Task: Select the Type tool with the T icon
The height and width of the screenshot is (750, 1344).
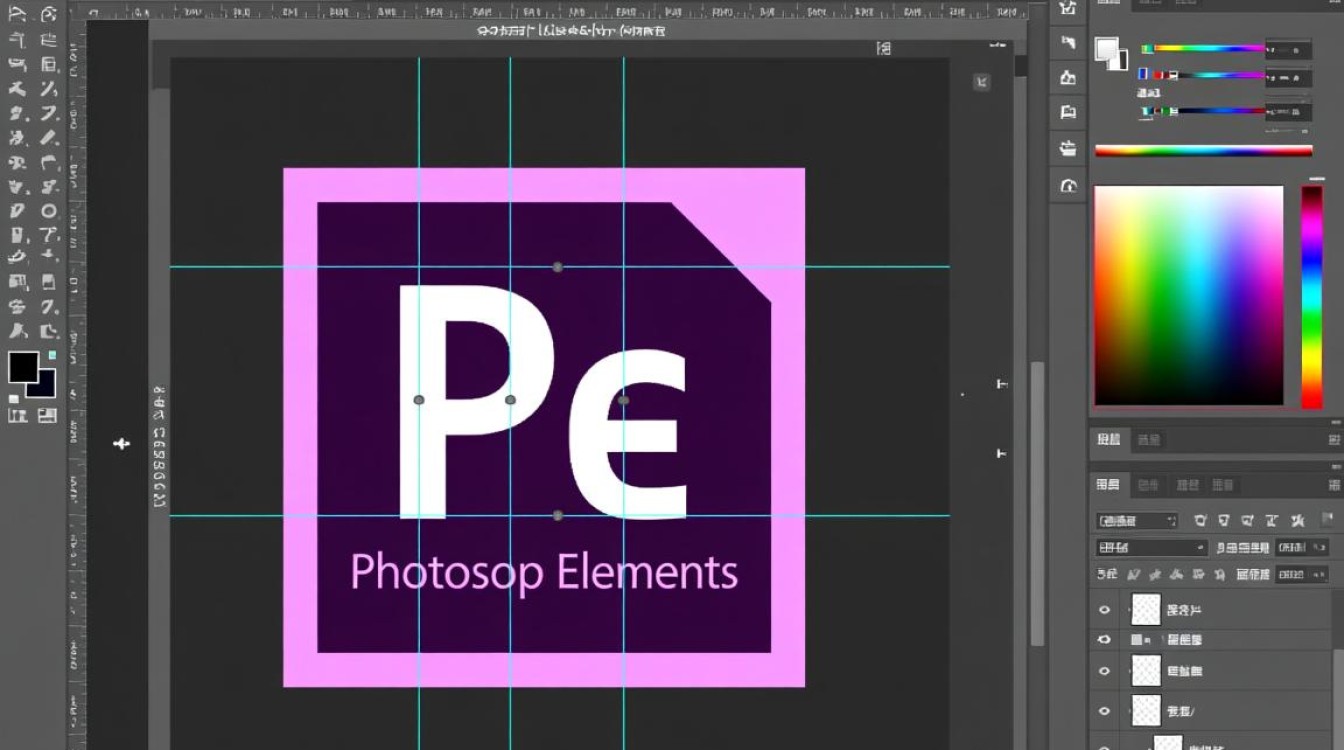Action: pyautogui.click(x=48, y=236)
